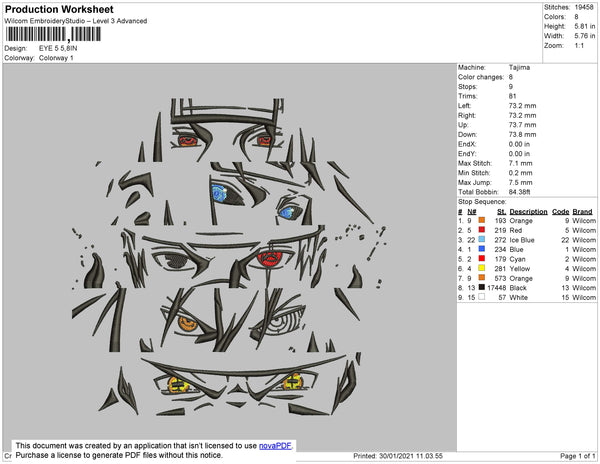
Task: Click the Description column header
Action: click(x=528, y=212)
